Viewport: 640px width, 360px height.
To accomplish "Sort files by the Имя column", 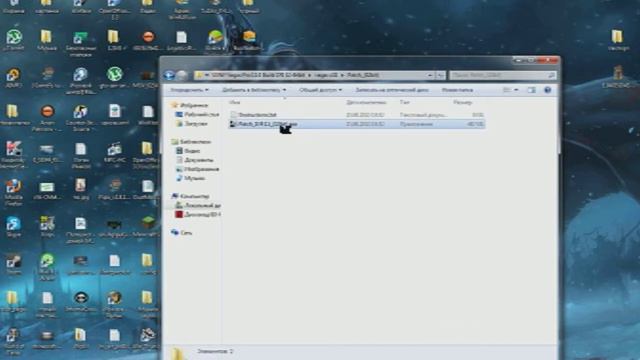I will (234, 102).
